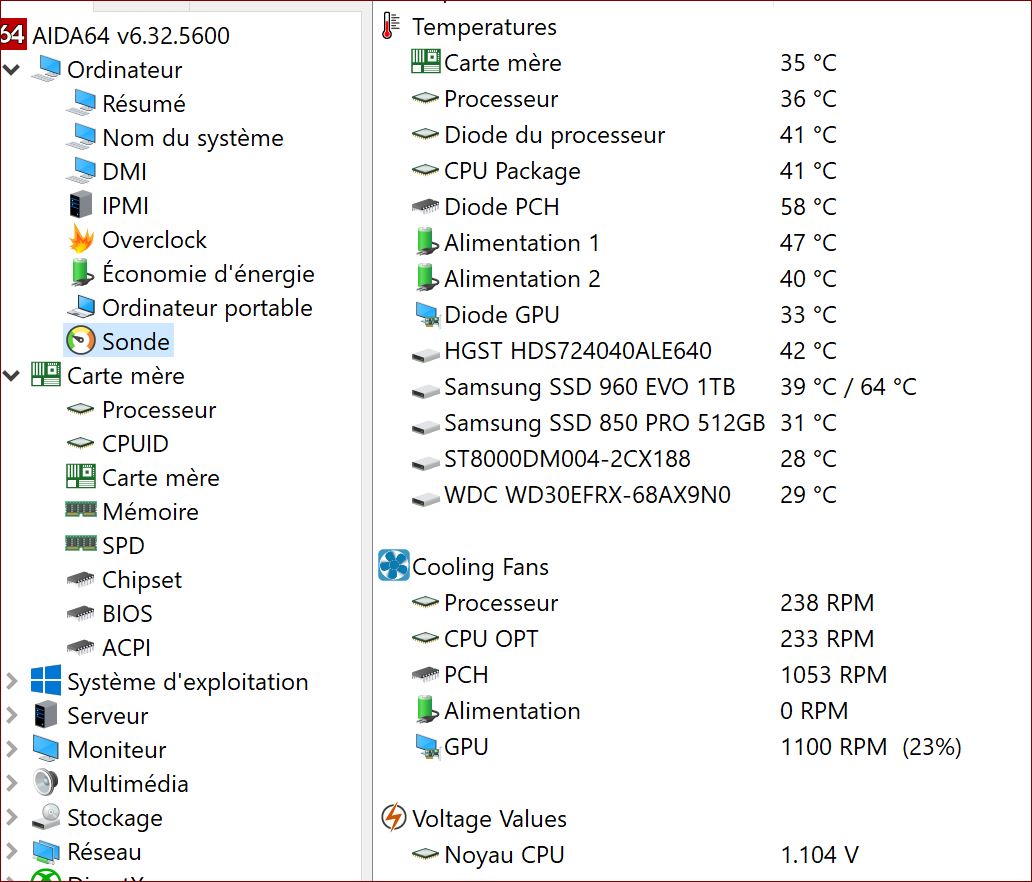Click the Ordinateur portable laptop icon
This screenshot has width=1032, height=882.
coord(81,307)
